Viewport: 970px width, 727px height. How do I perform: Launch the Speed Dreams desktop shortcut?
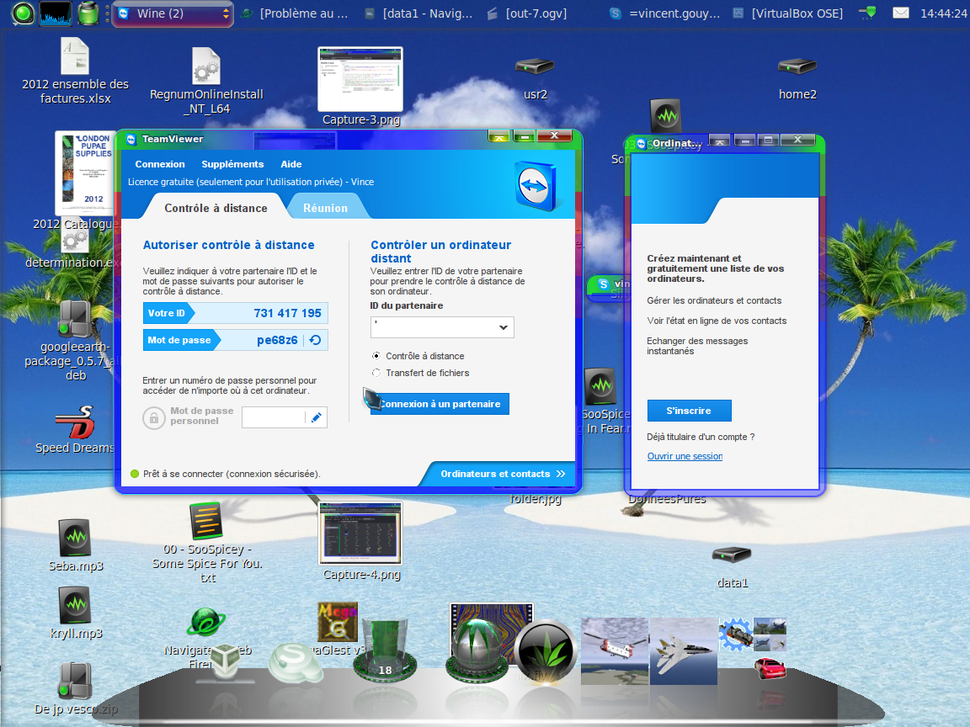coord(75,423)
